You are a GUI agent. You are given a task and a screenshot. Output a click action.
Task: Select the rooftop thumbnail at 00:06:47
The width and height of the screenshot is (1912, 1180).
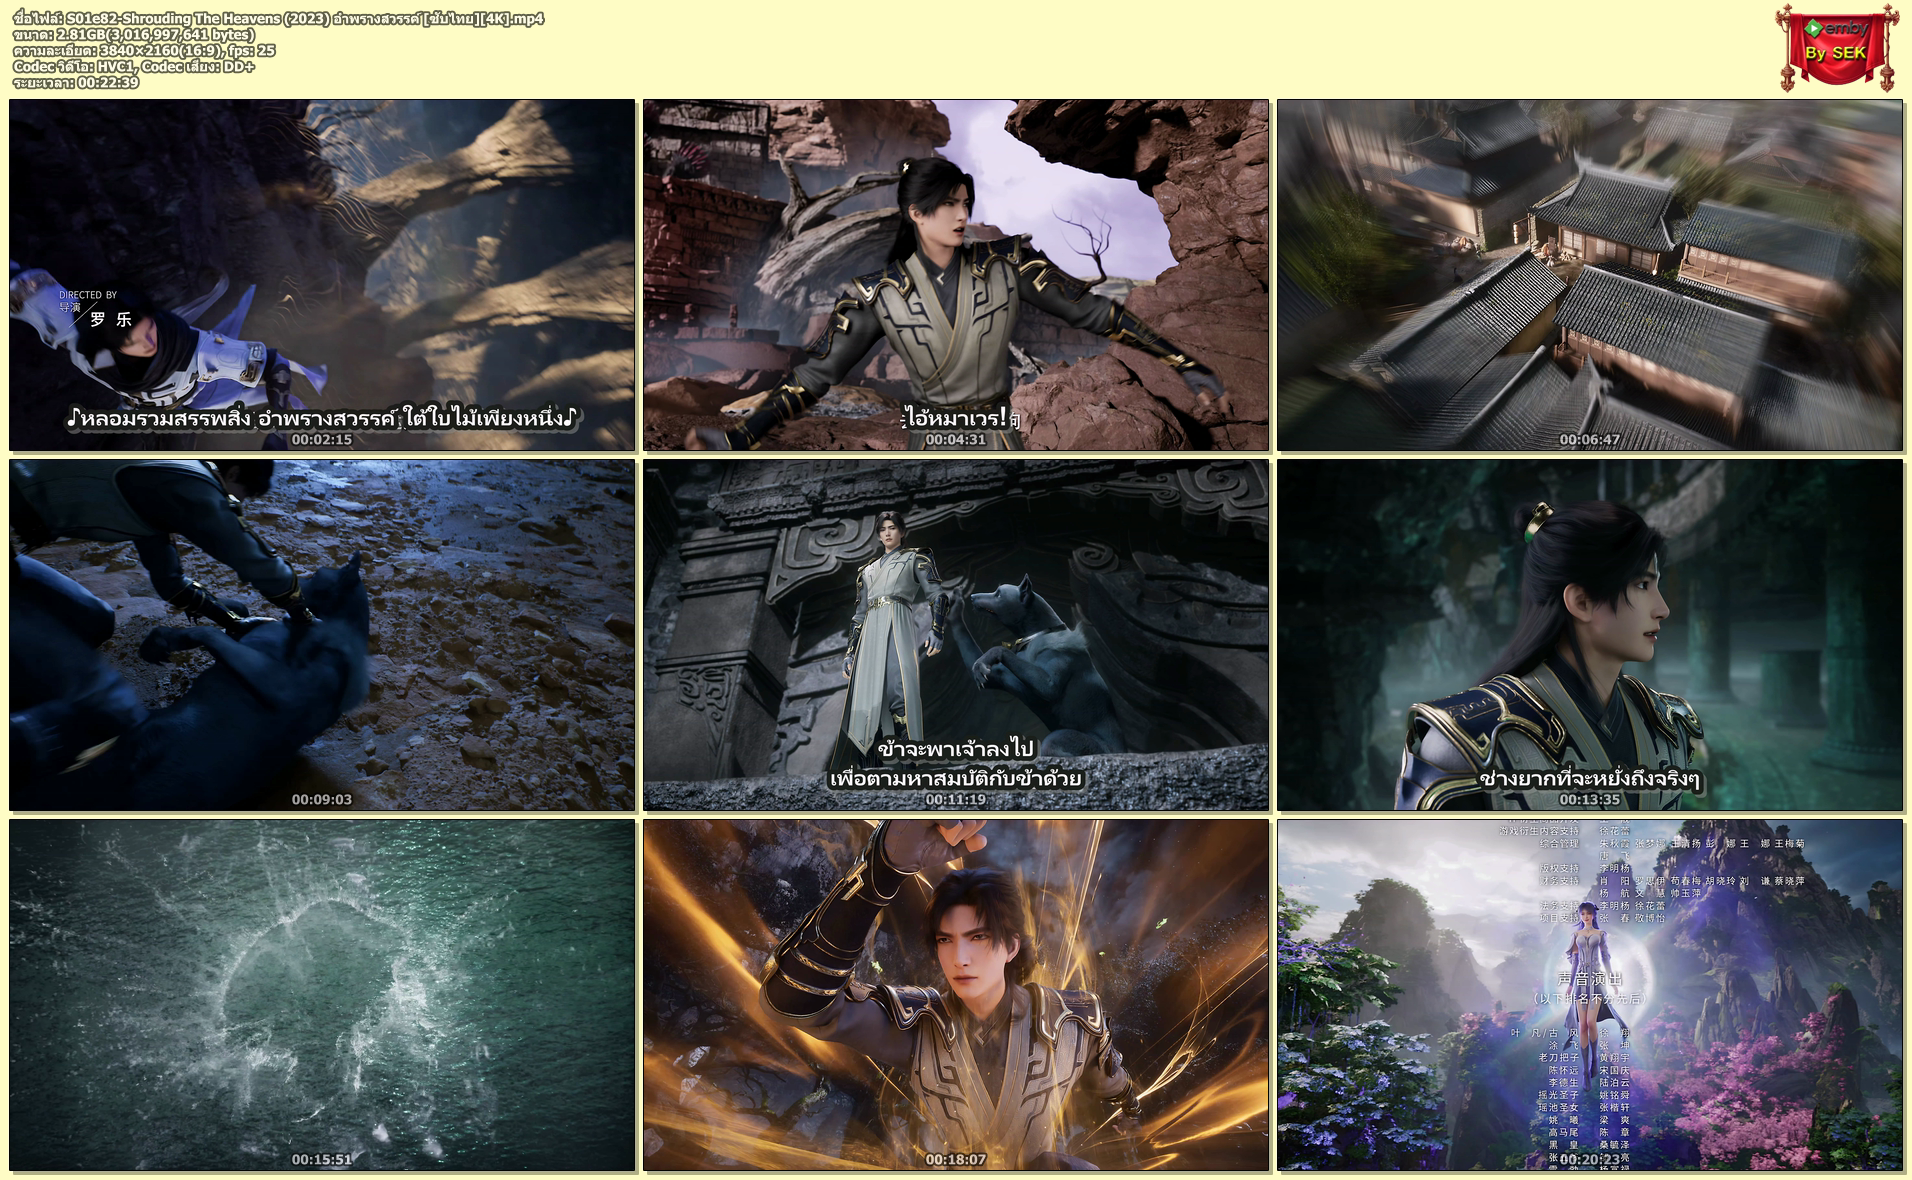click(1590, 275)
